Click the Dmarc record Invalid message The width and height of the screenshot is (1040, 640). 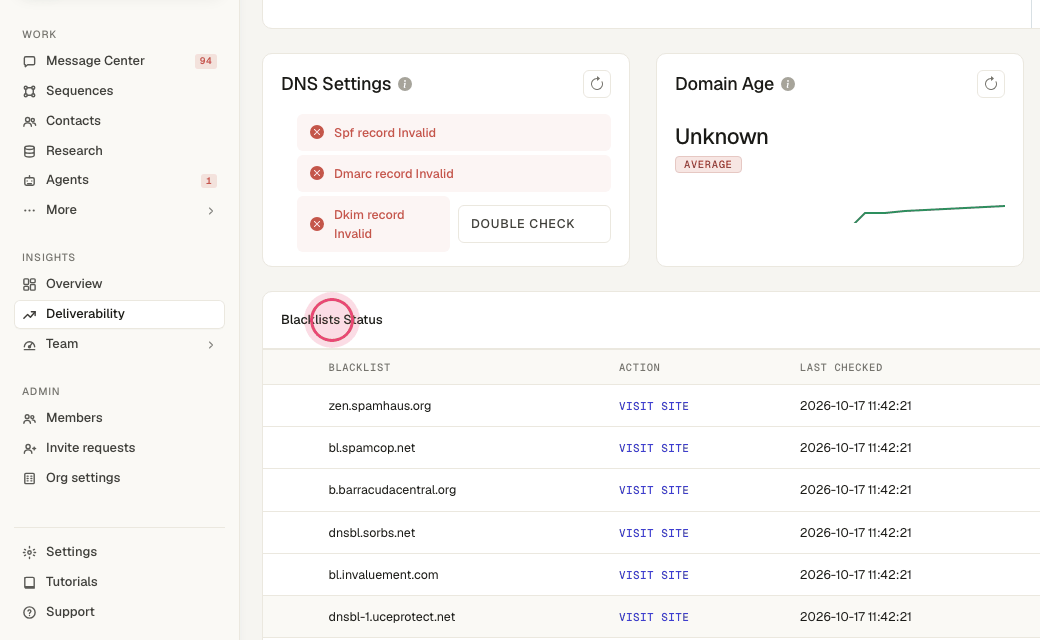click(x=454, y=174)
